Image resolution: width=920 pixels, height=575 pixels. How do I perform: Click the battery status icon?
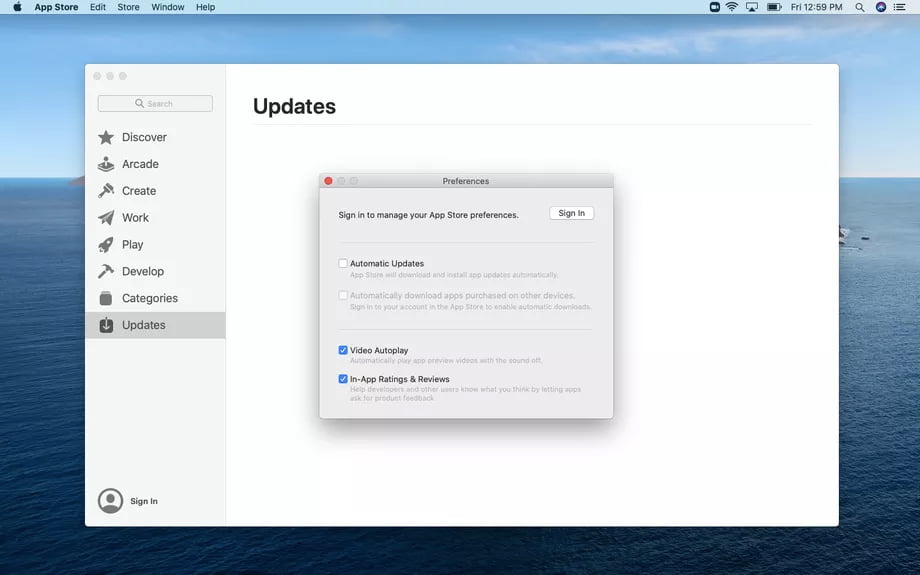774,7
